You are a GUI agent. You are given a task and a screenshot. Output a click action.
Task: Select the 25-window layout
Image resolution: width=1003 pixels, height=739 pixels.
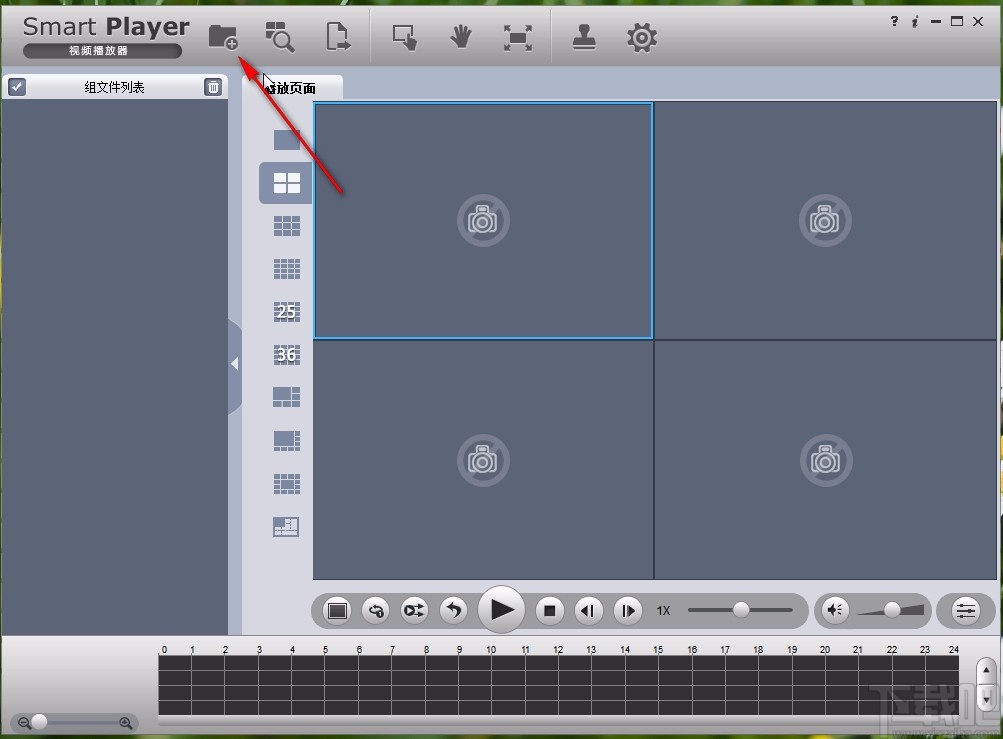287,312
